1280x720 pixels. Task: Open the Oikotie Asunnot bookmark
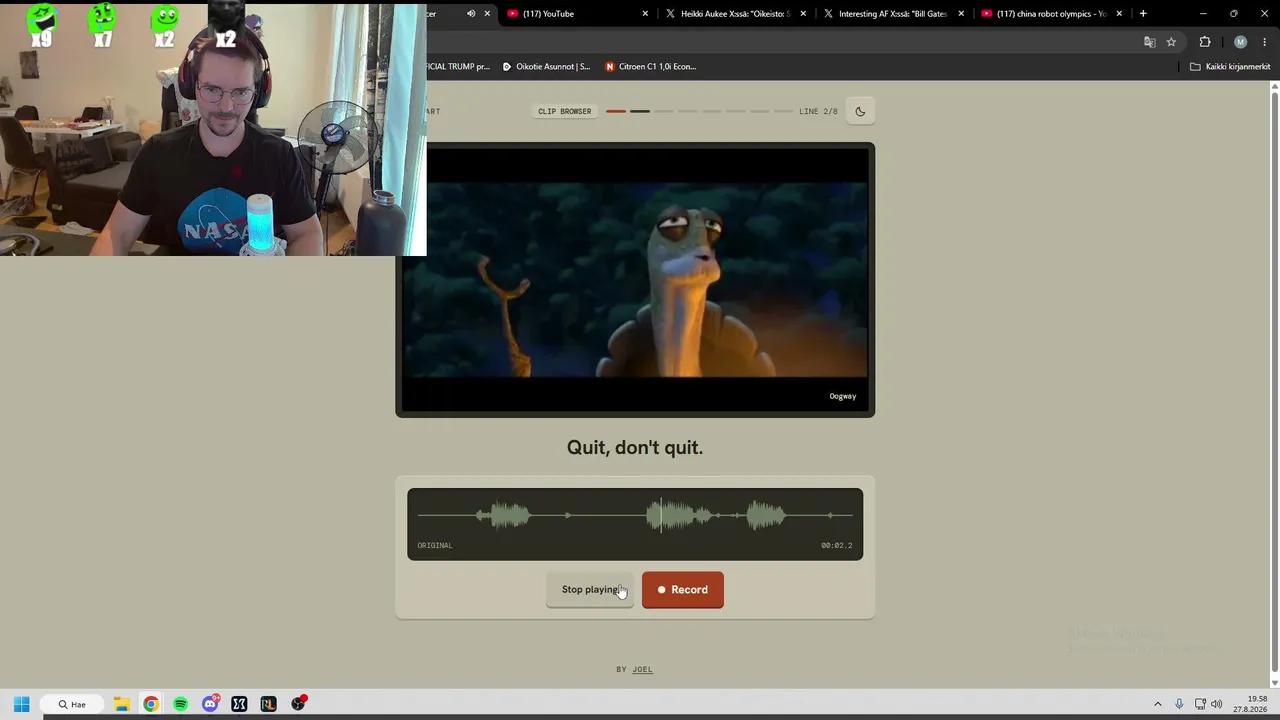pyautogui.click(x=546, y=67)
